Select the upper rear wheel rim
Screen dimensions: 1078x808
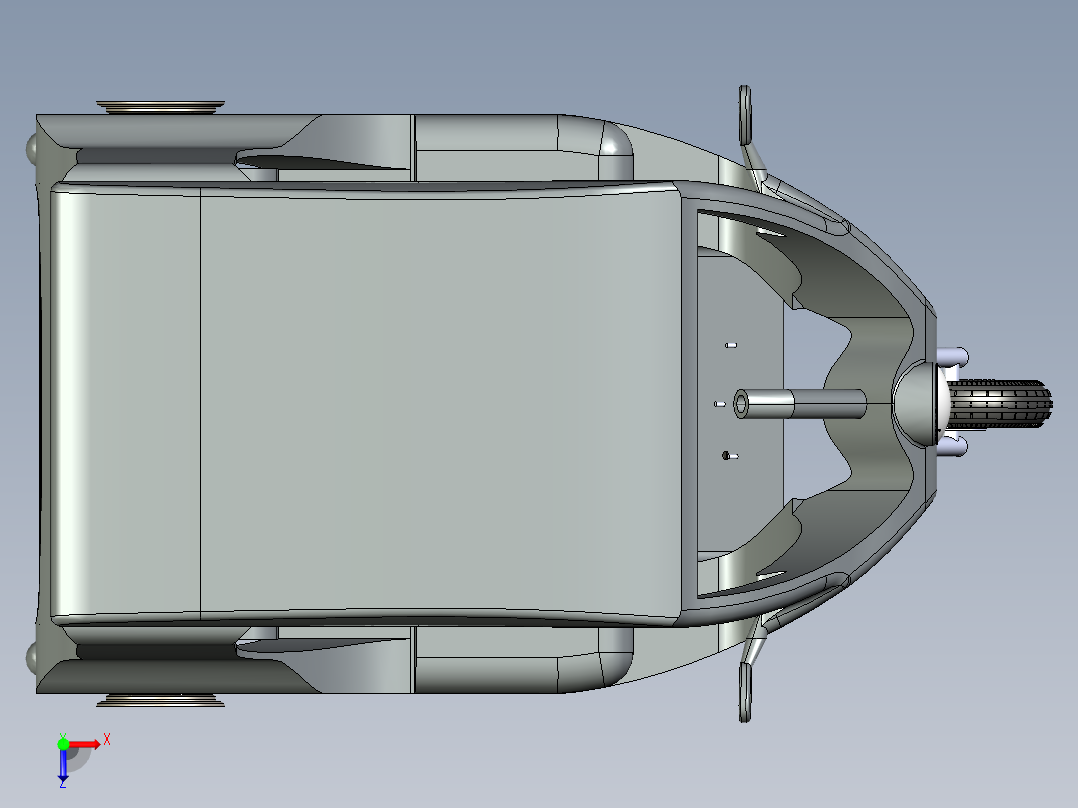tap(160, 107)
